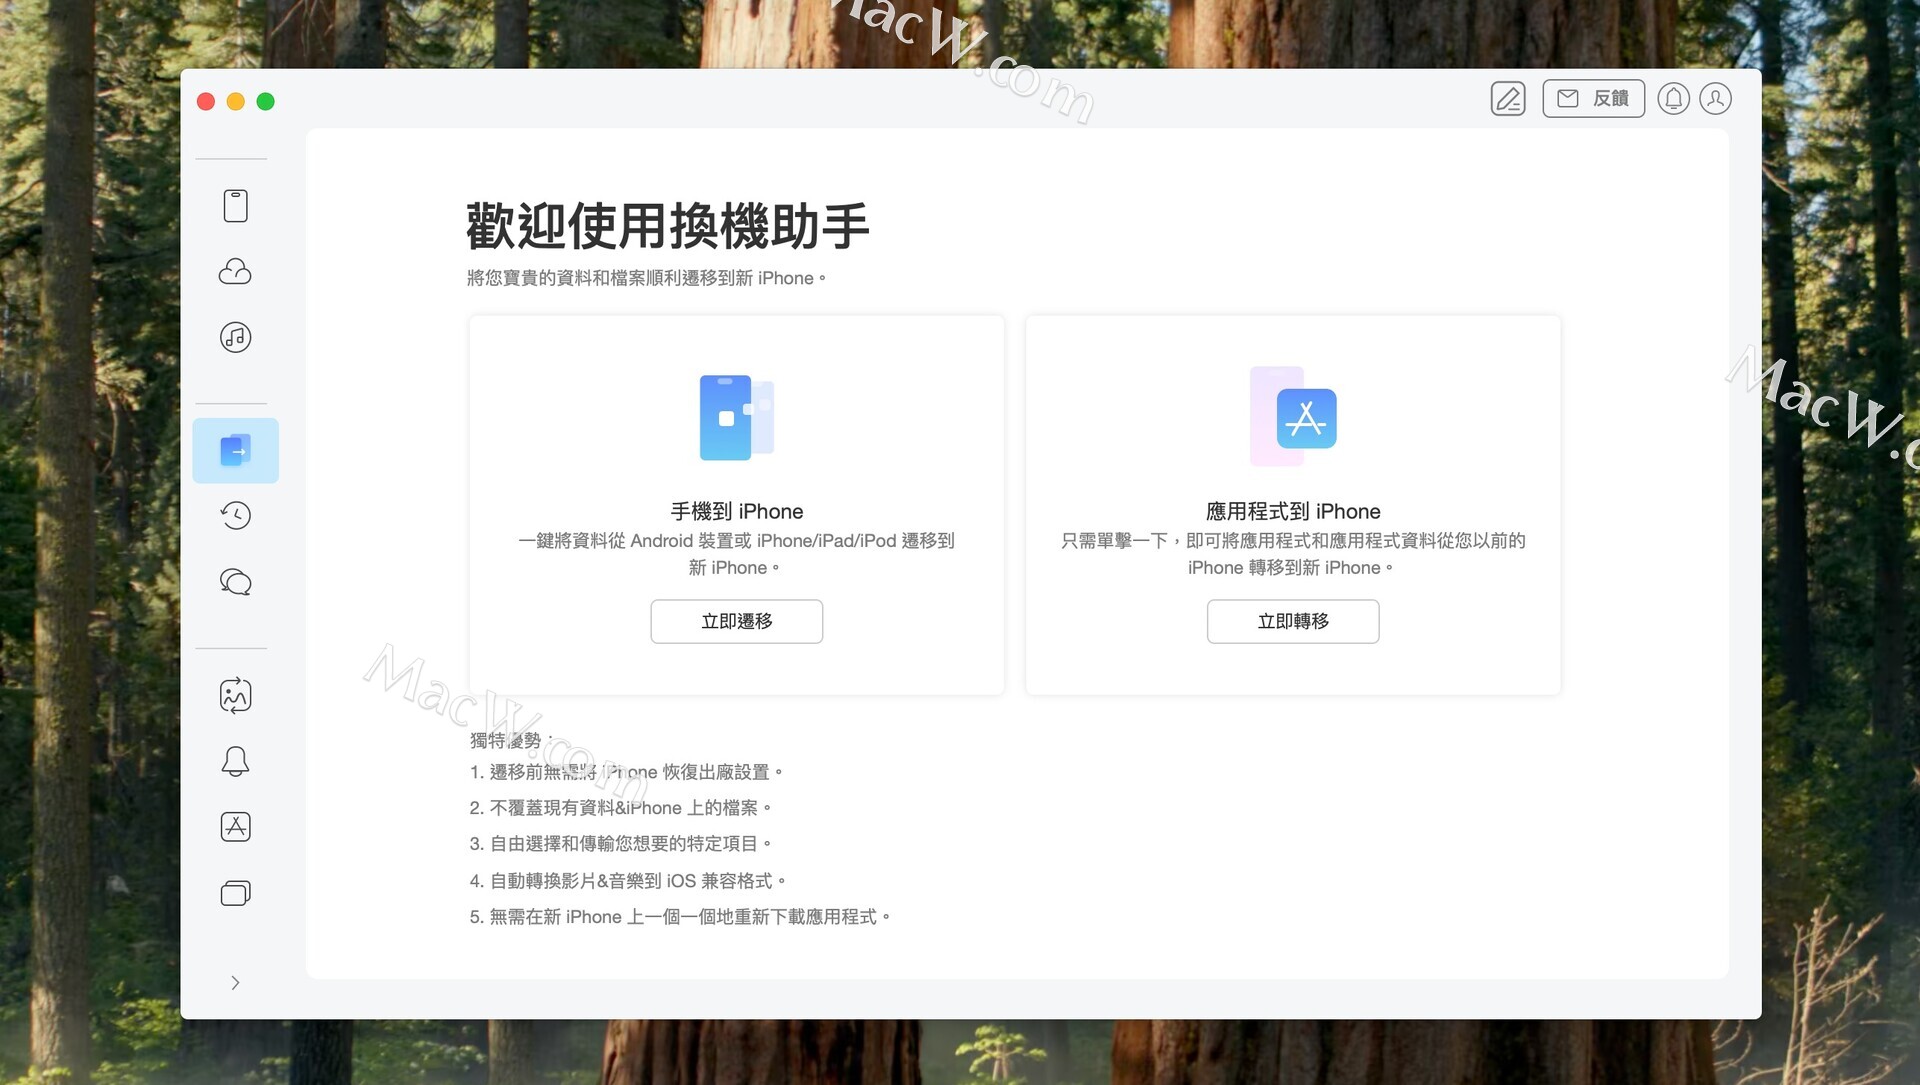This screenshot has width=1920, height=1085.
Task: Open the iTunes Library music icon
Action: click(x=235, y=337)
